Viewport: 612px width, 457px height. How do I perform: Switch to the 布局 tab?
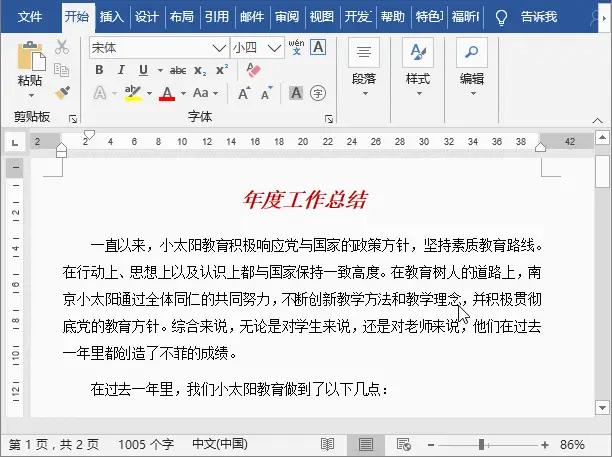181,17
